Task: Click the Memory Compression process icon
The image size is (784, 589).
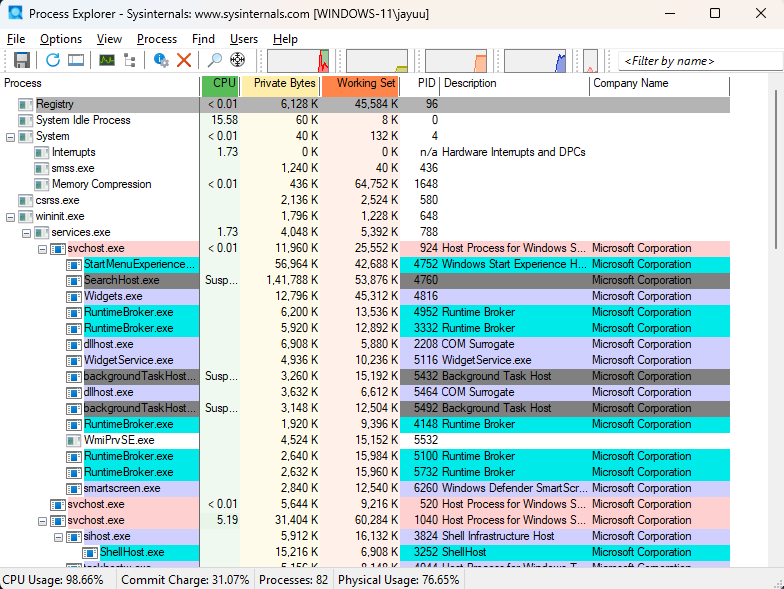Action: (42, 184)
